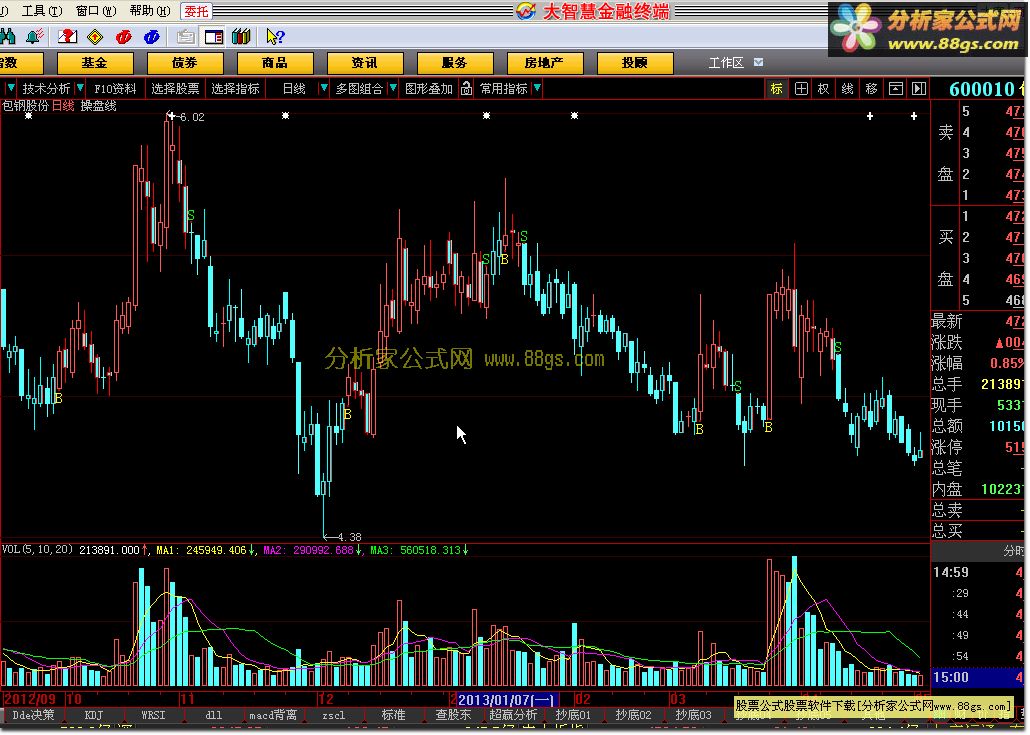
Task: Click the gray news card icon
Action: (x=186, y=37)
